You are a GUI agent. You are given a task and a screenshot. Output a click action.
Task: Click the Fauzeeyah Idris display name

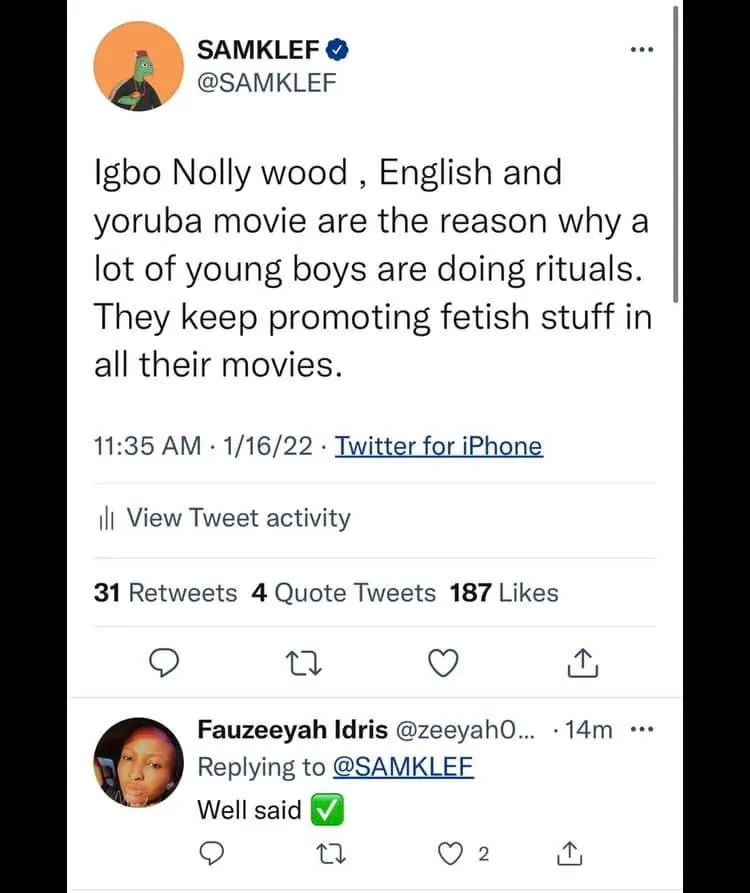point(292,730)
